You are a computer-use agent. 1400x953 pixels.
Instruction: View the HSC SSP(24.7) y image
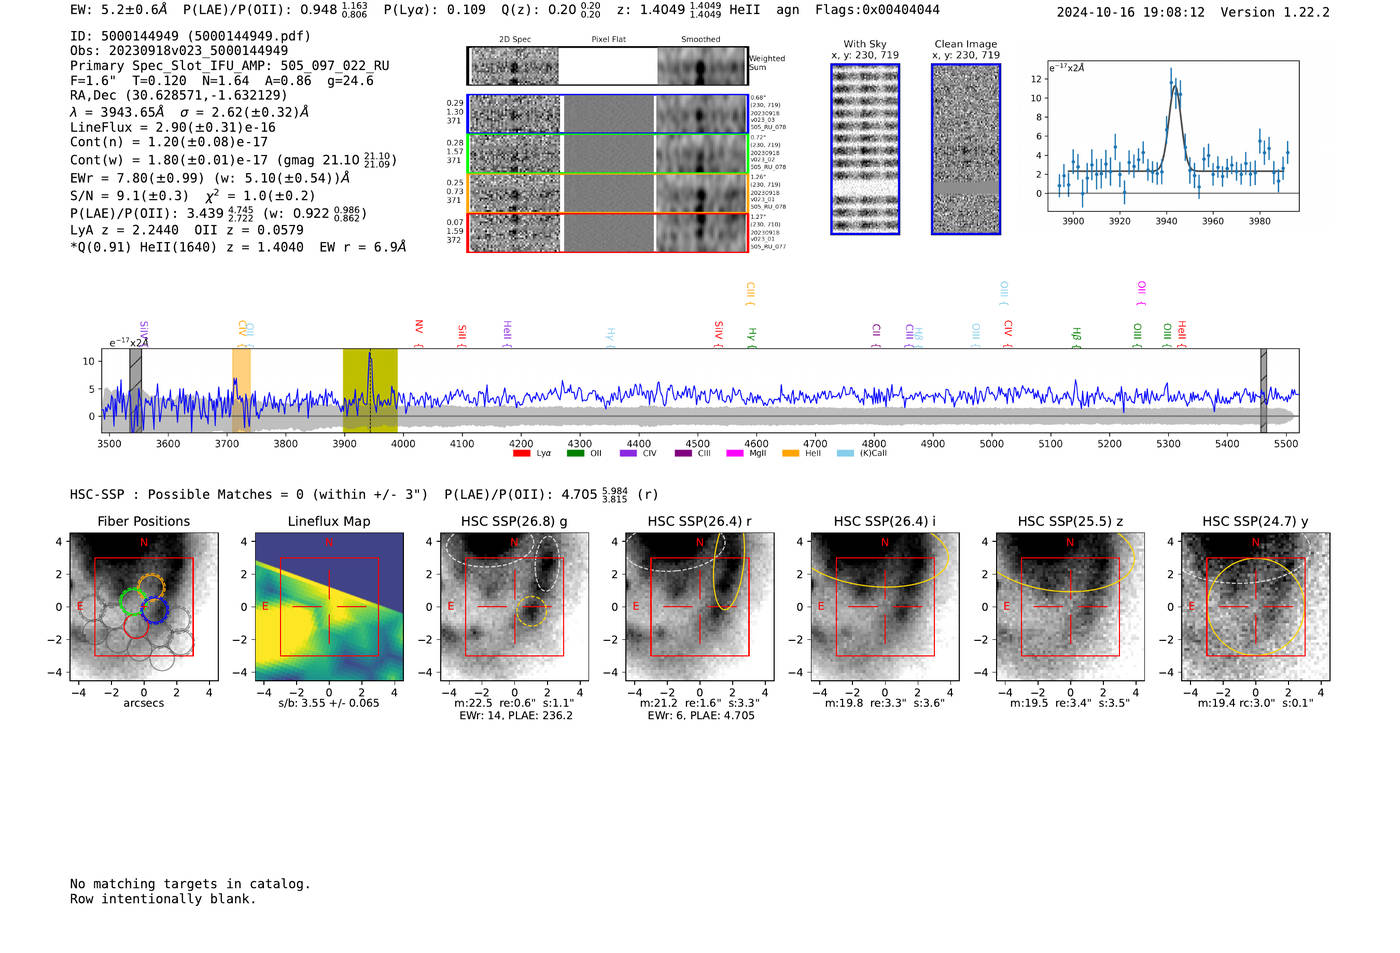tap(1256, 606)
